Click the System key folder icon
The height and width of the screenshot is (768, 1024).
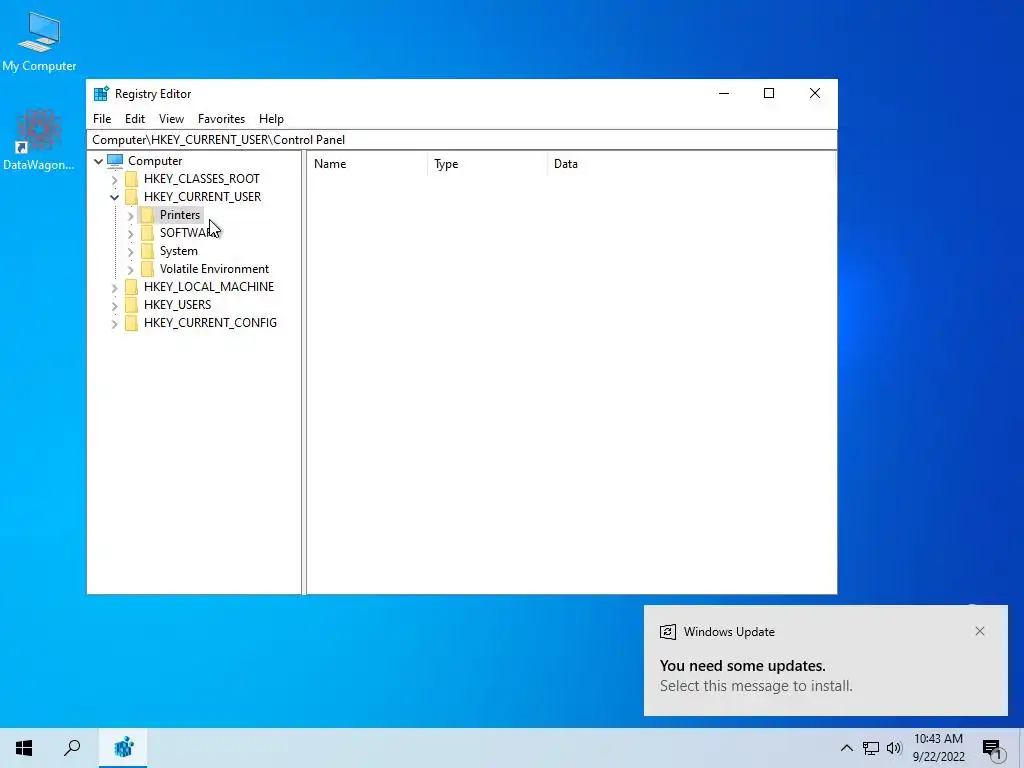148,251
